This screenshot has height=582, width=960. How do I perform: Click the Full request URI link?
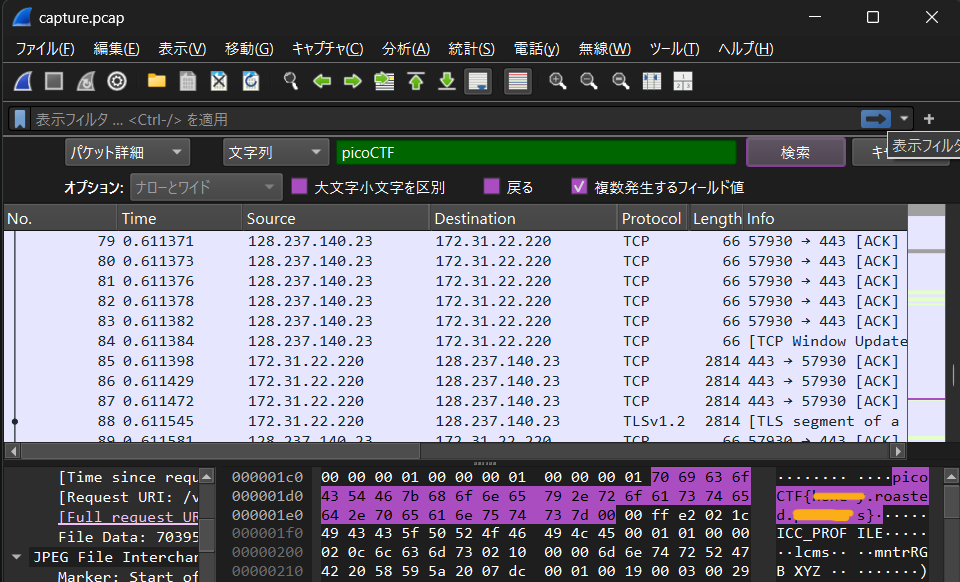pos(127,516)
